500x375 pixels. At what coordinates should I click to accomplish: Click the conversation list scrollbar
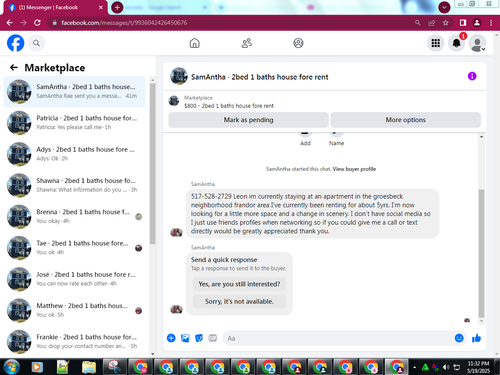pos(153,163)
